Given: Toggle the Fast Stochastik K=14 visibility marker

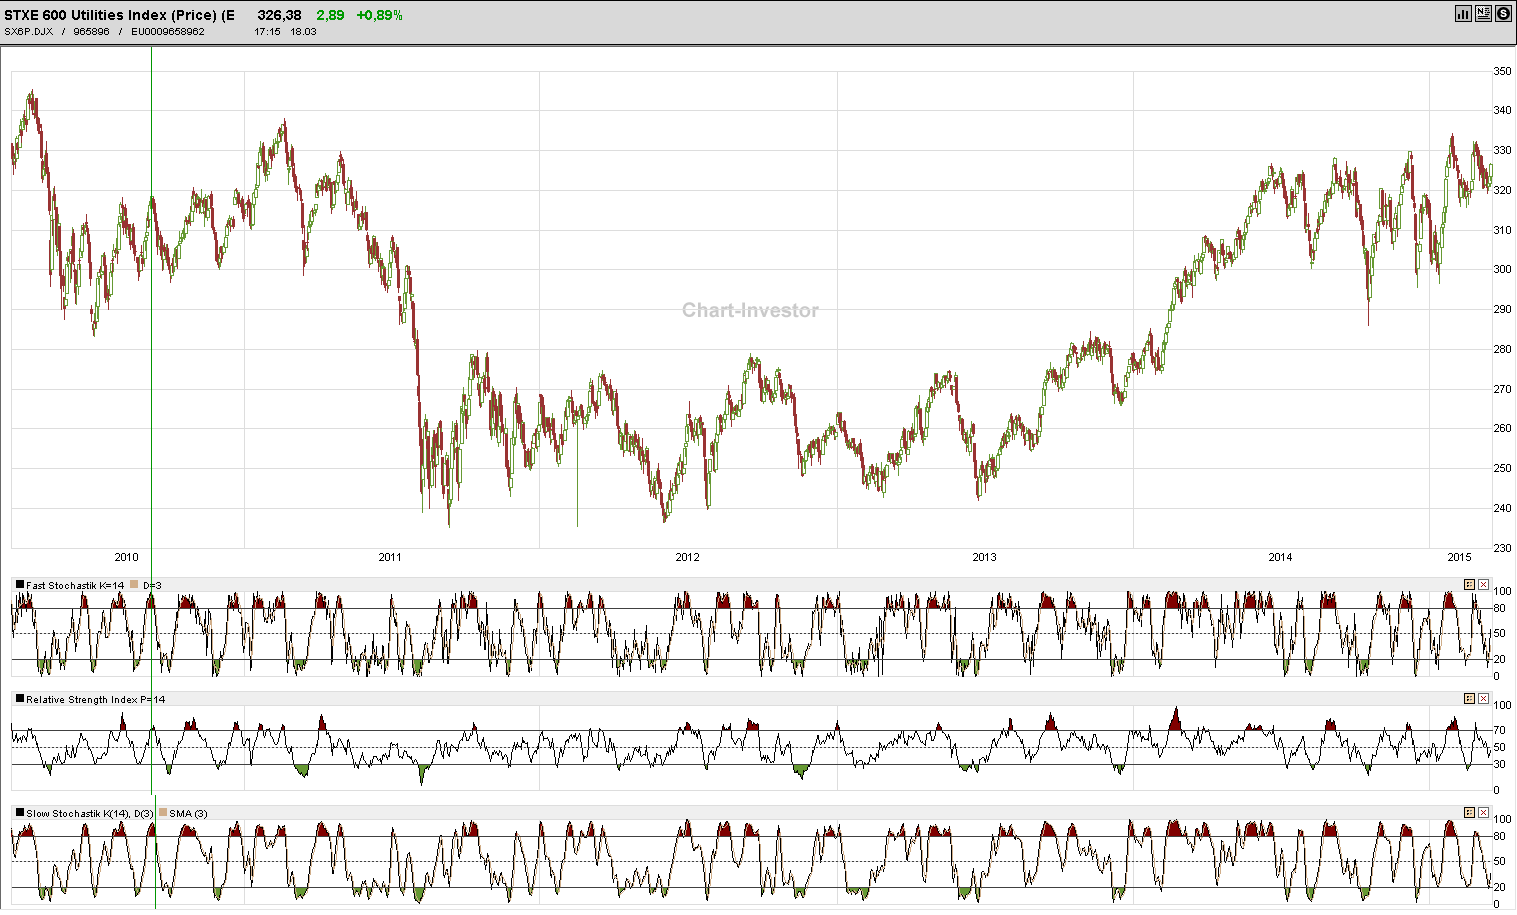Looking at the screenshot, I should point(19,584).
